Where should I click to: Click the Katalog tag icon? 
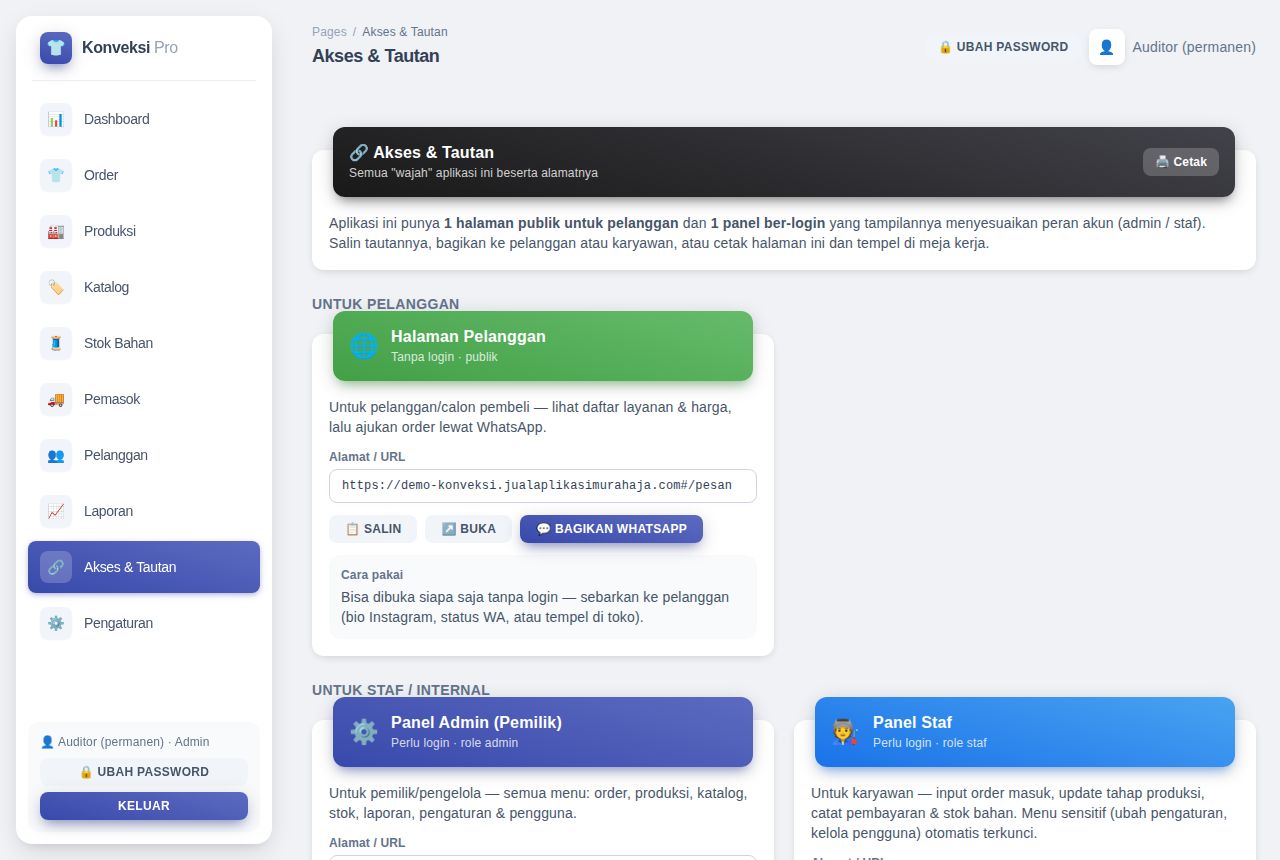56,287
